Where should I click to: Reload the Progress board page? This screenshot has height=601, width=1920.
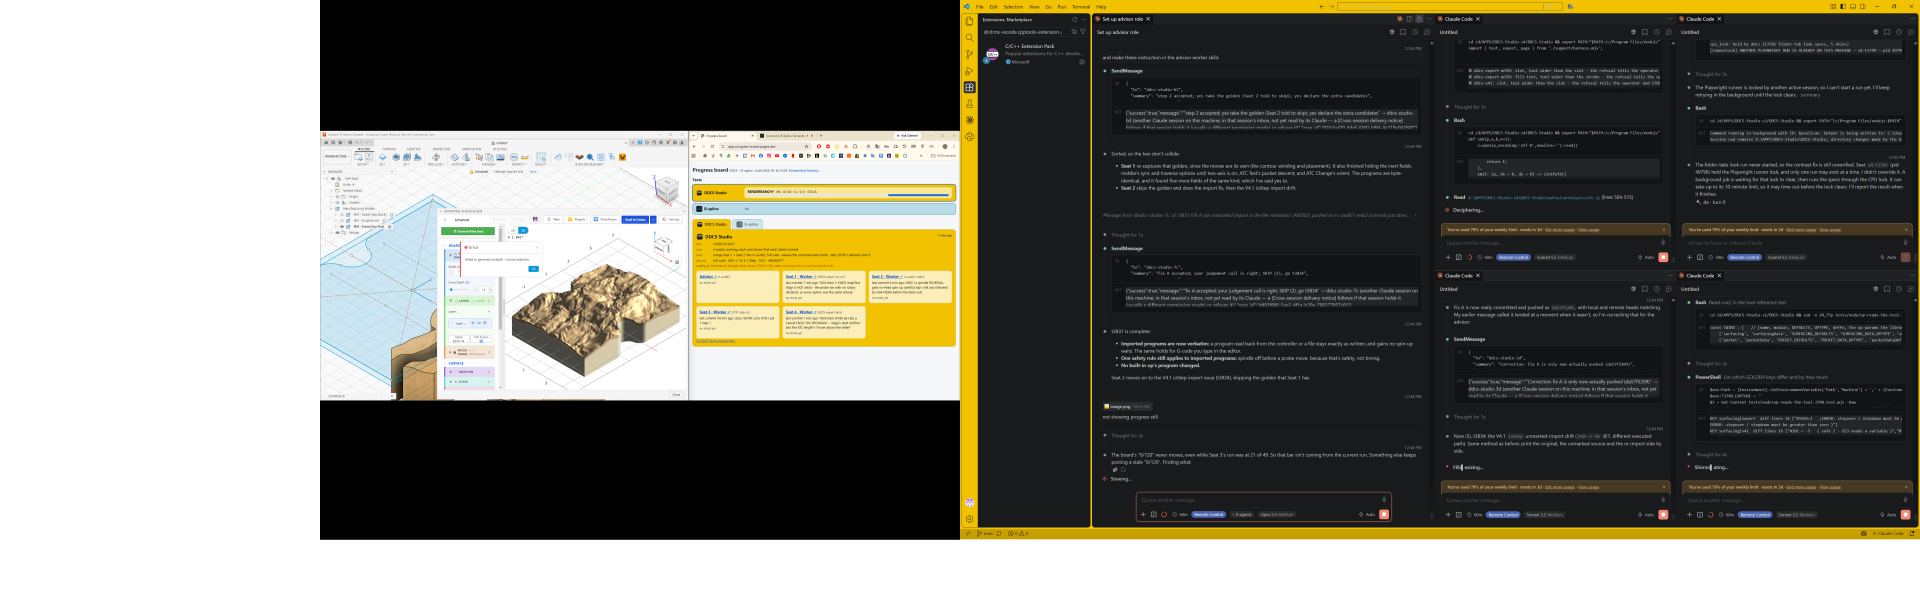[x=712, y=146]
